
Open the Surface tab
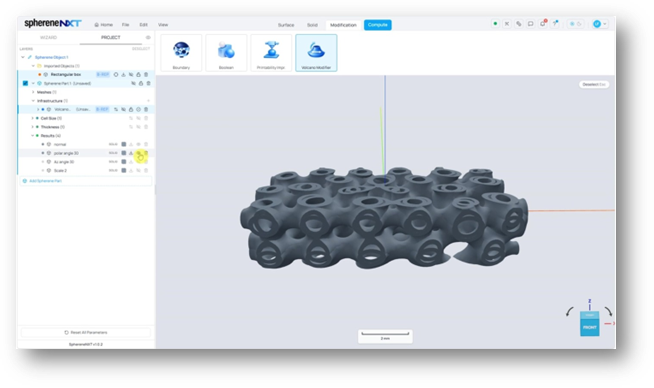286,25
